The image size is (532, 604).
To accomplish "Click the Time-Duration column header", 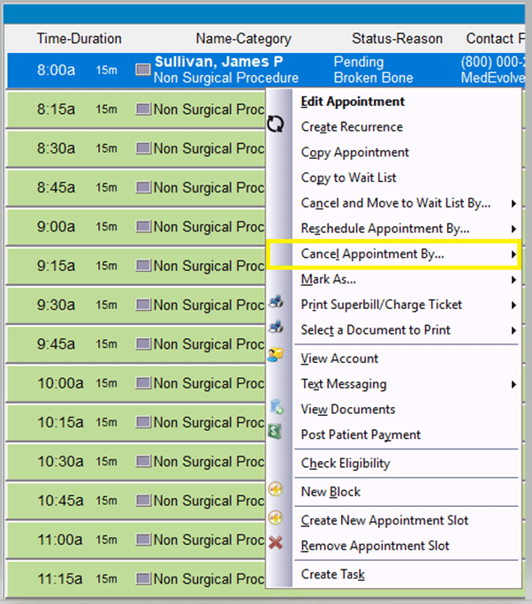I will [x=79, y=39].
